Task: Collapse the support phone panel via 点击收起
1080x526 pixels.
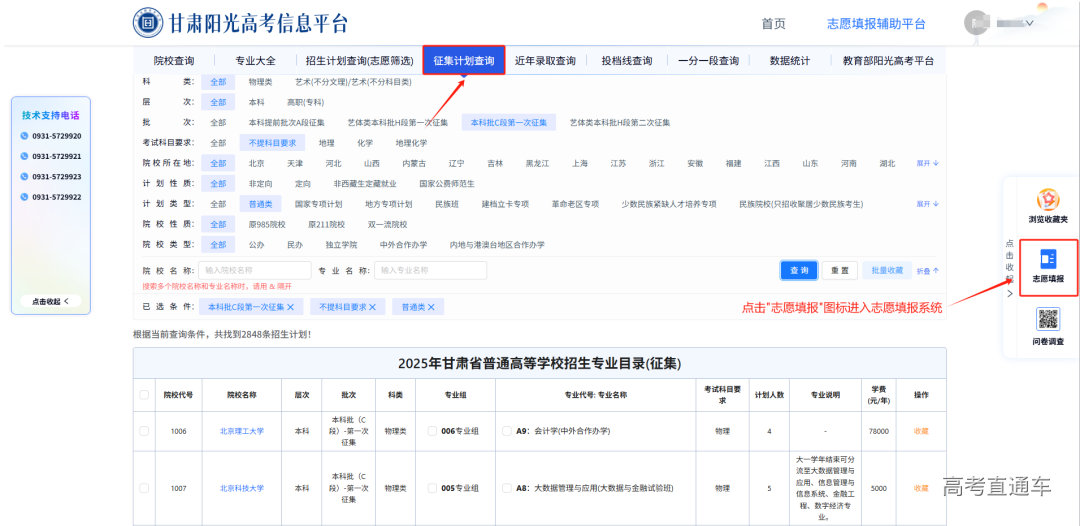Action: [x=50, y=301]
